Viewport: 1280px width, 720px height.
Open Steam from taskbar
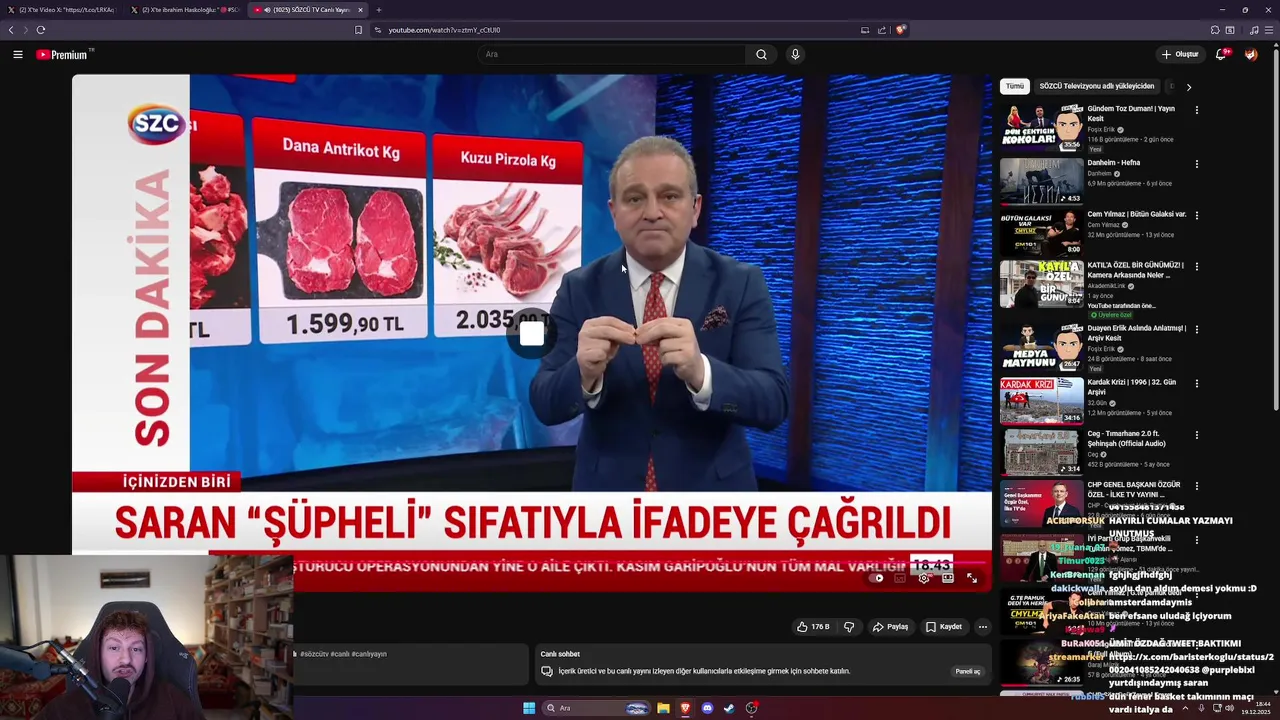click(729, 708)
